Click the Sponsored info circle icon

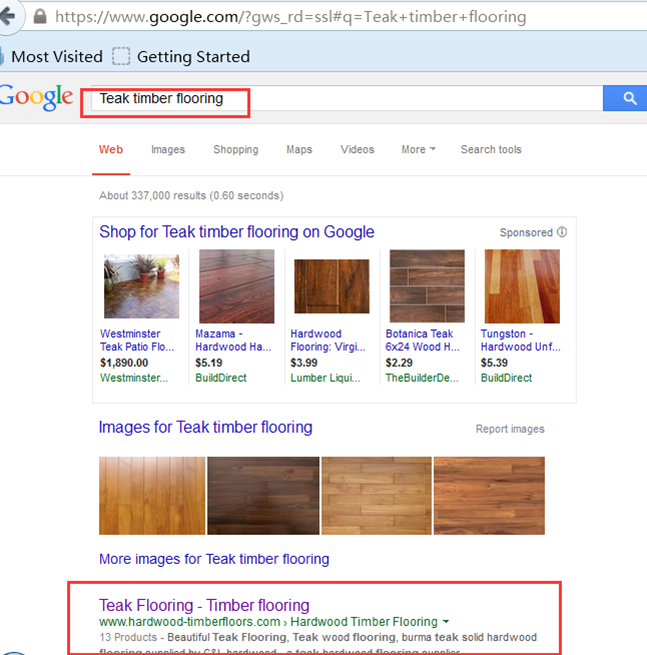click(x=562, y=232)
